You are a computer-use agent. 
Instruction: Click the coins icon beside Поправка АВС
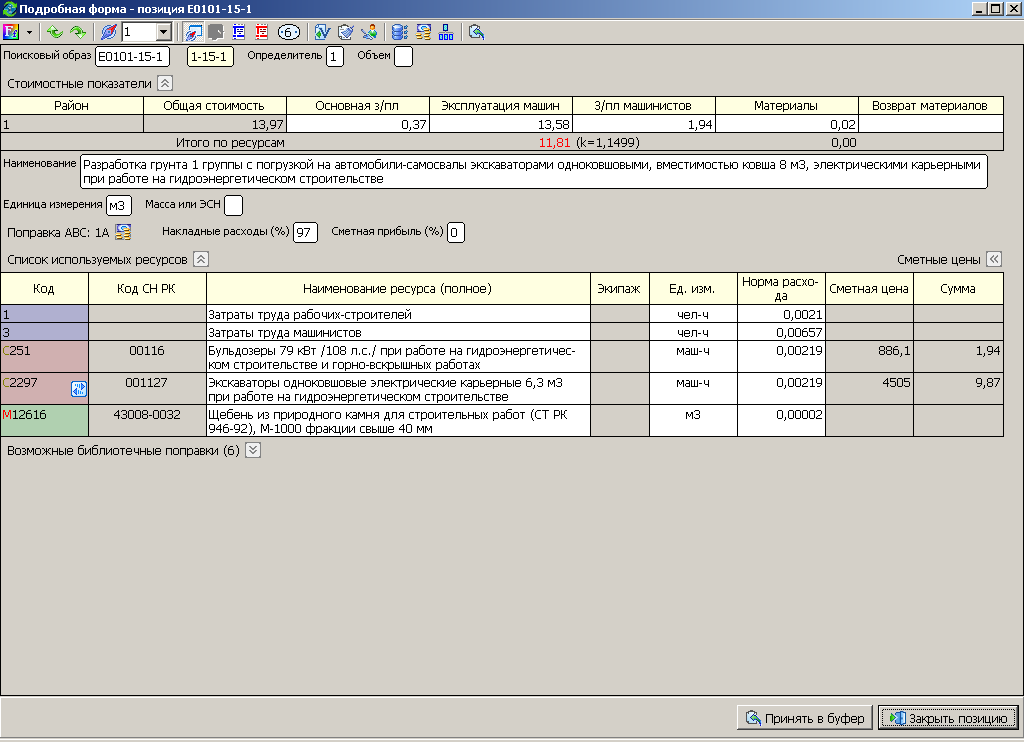[123, 233]
